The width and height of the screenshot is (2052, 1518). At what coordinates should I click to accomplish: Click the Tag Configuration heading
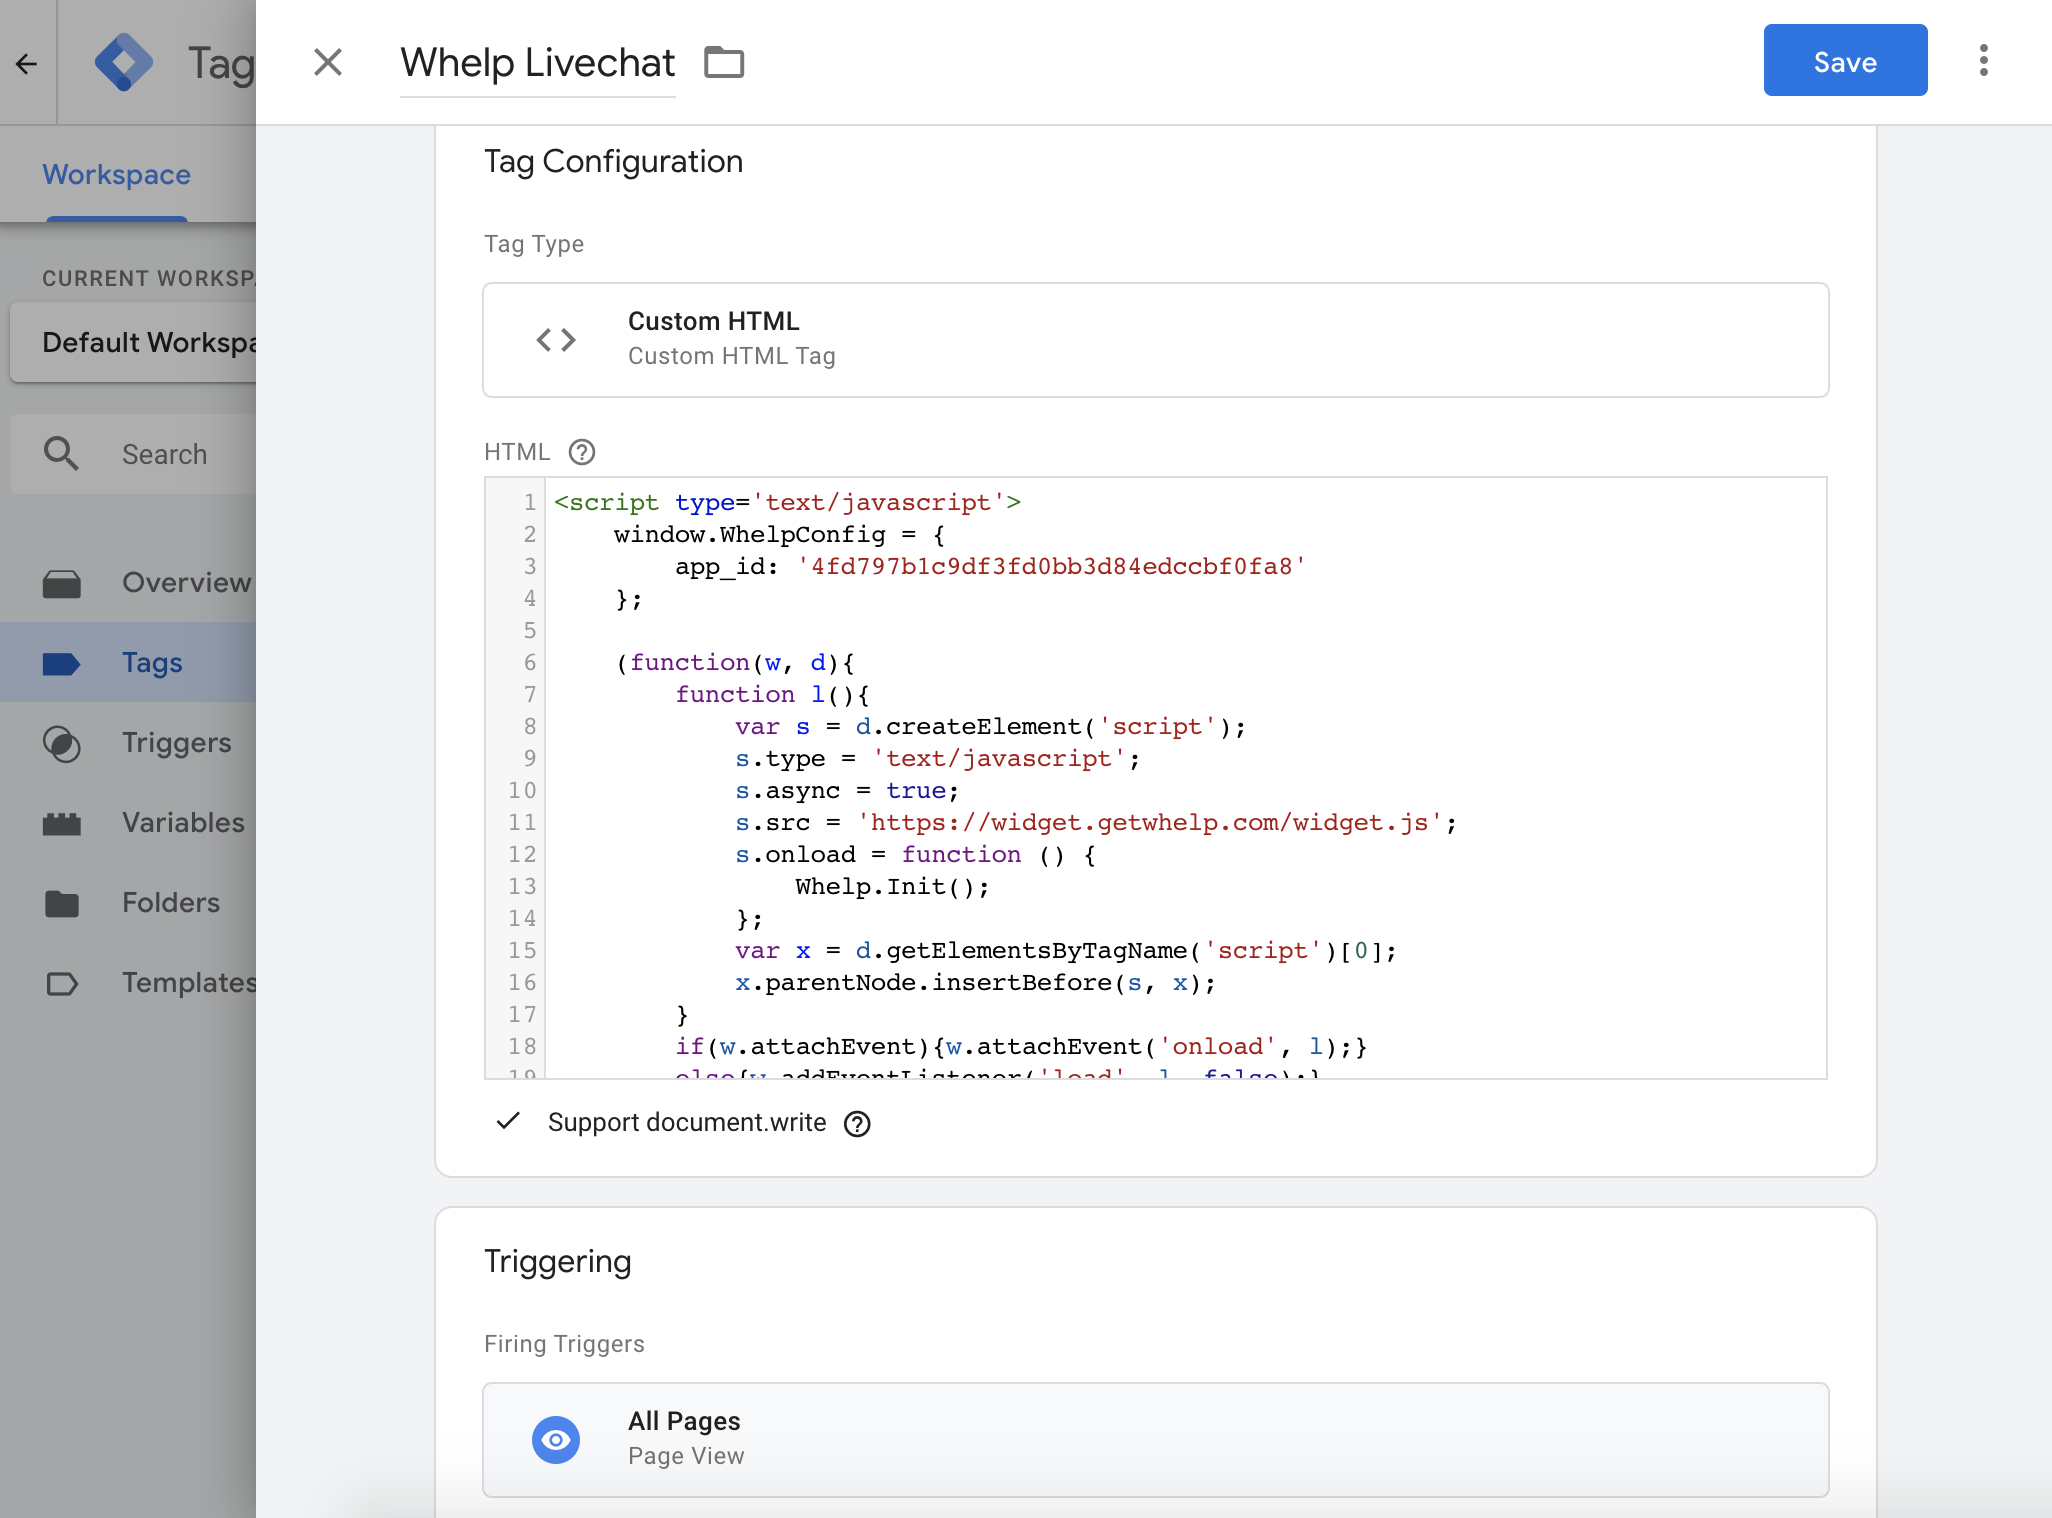point(613,161)
